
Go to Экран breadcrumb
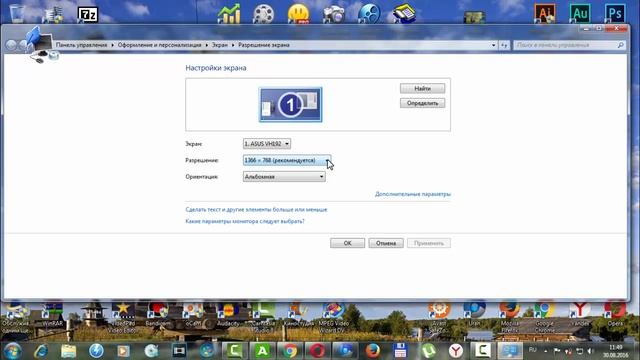220,45
